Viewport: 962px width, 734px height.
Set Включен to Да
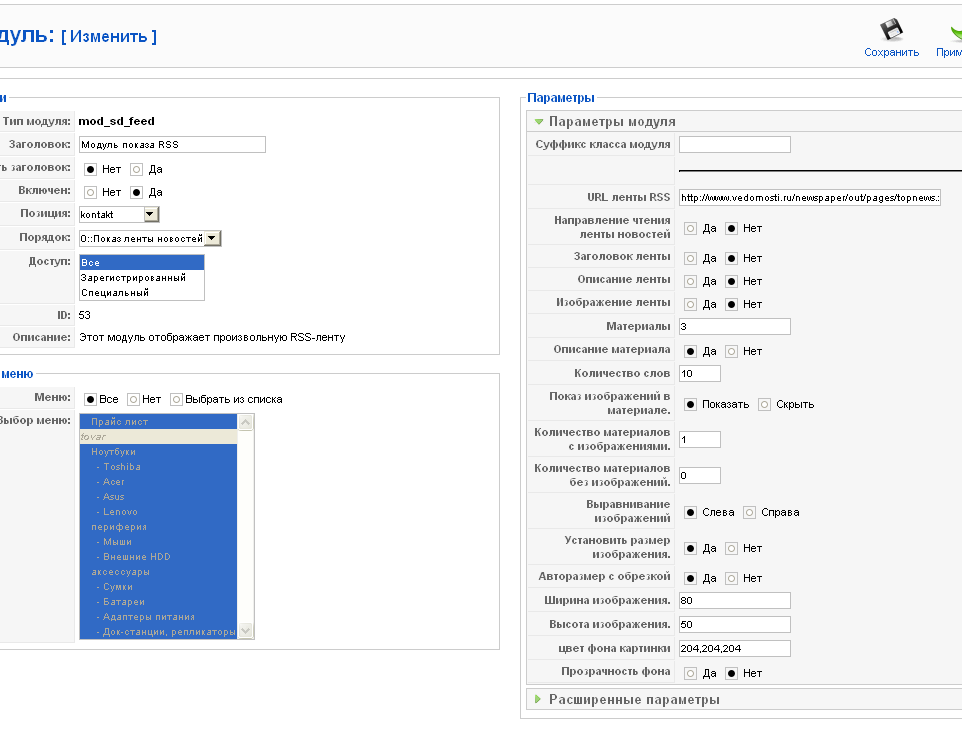pos(137,193)
